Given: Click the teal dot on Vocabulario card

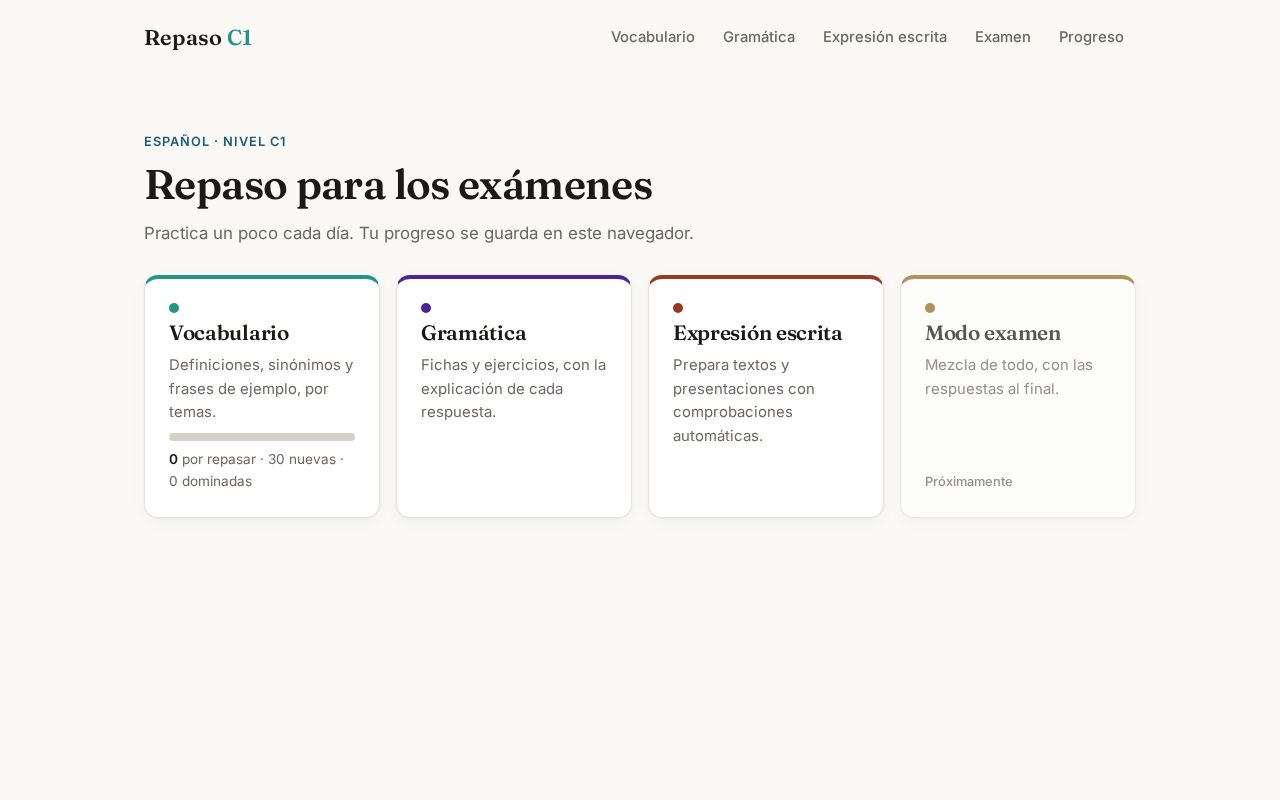Looking at the screenshot, I should (174, 308).
